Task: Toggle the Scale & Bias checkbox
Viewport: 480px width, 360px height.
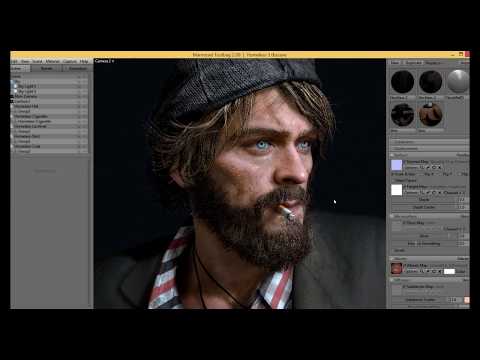Action: pyautogui.click(x=403, y=174)
